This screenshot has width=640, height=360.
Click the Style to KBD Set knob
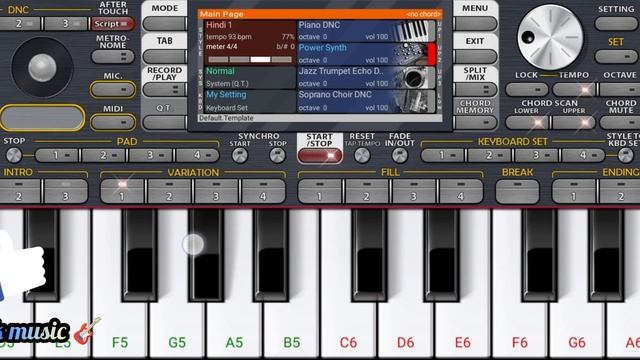click(625, 155)
